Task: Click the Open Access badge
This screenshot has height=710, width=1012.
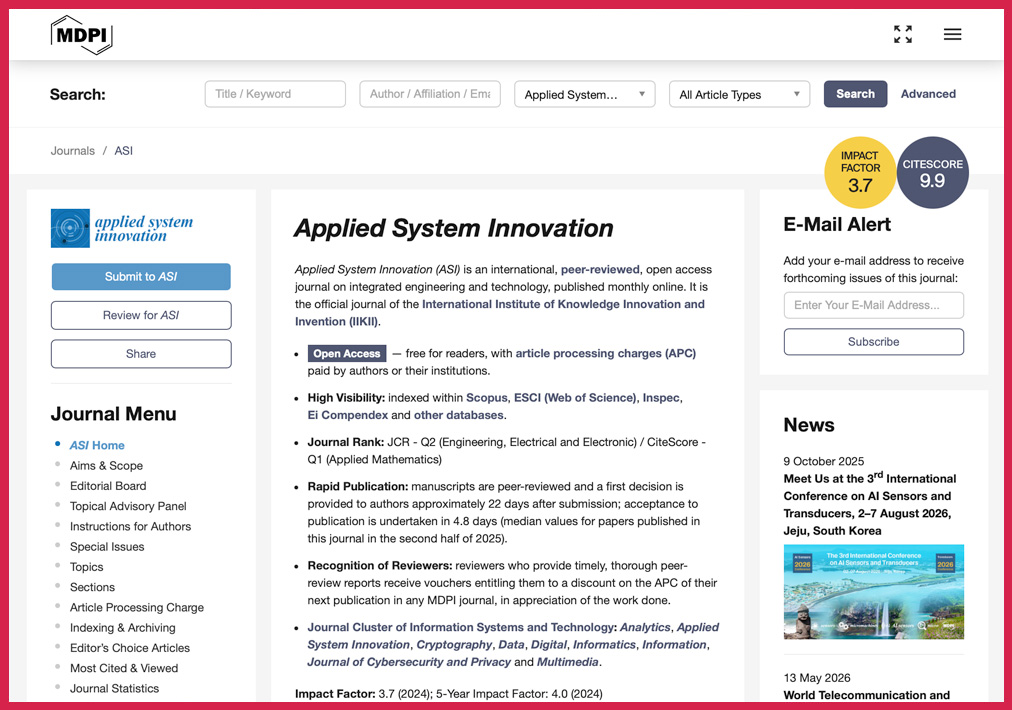Action: point(347,354)
